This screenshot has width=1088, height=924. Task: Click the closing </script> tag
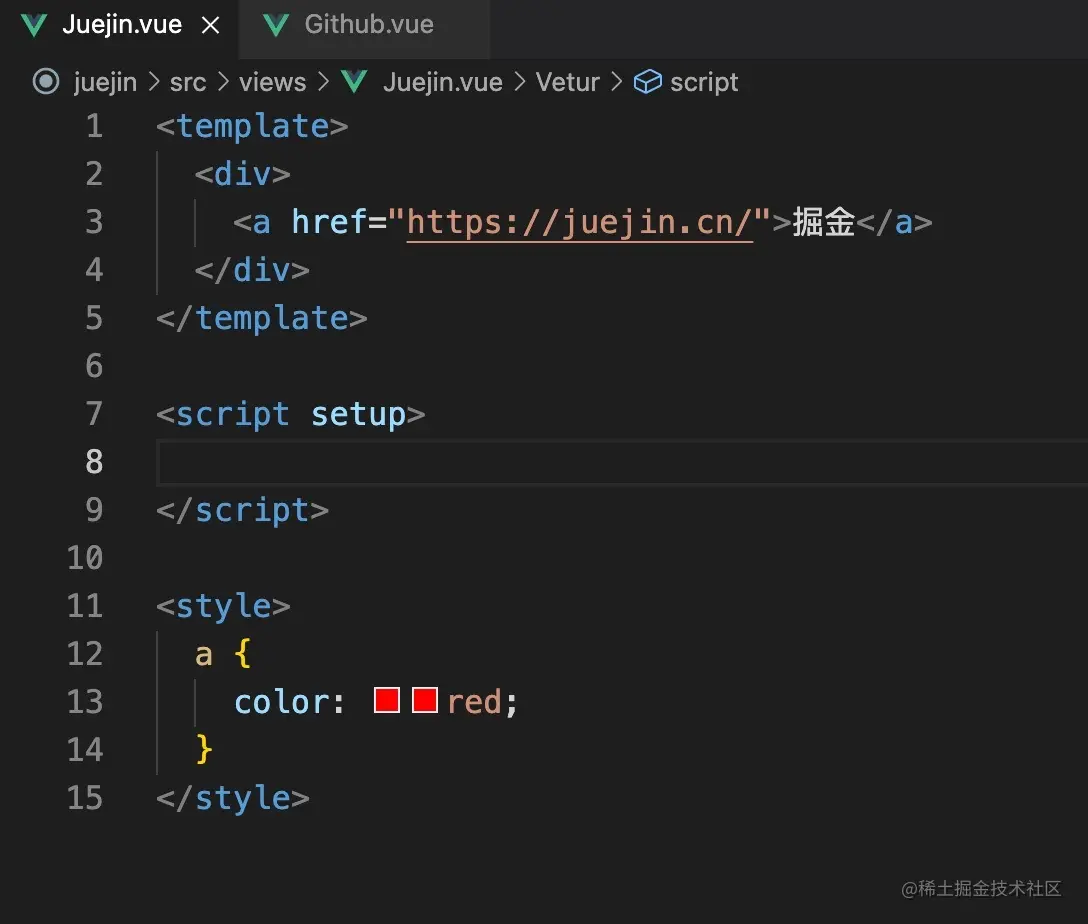pos(242,511)
